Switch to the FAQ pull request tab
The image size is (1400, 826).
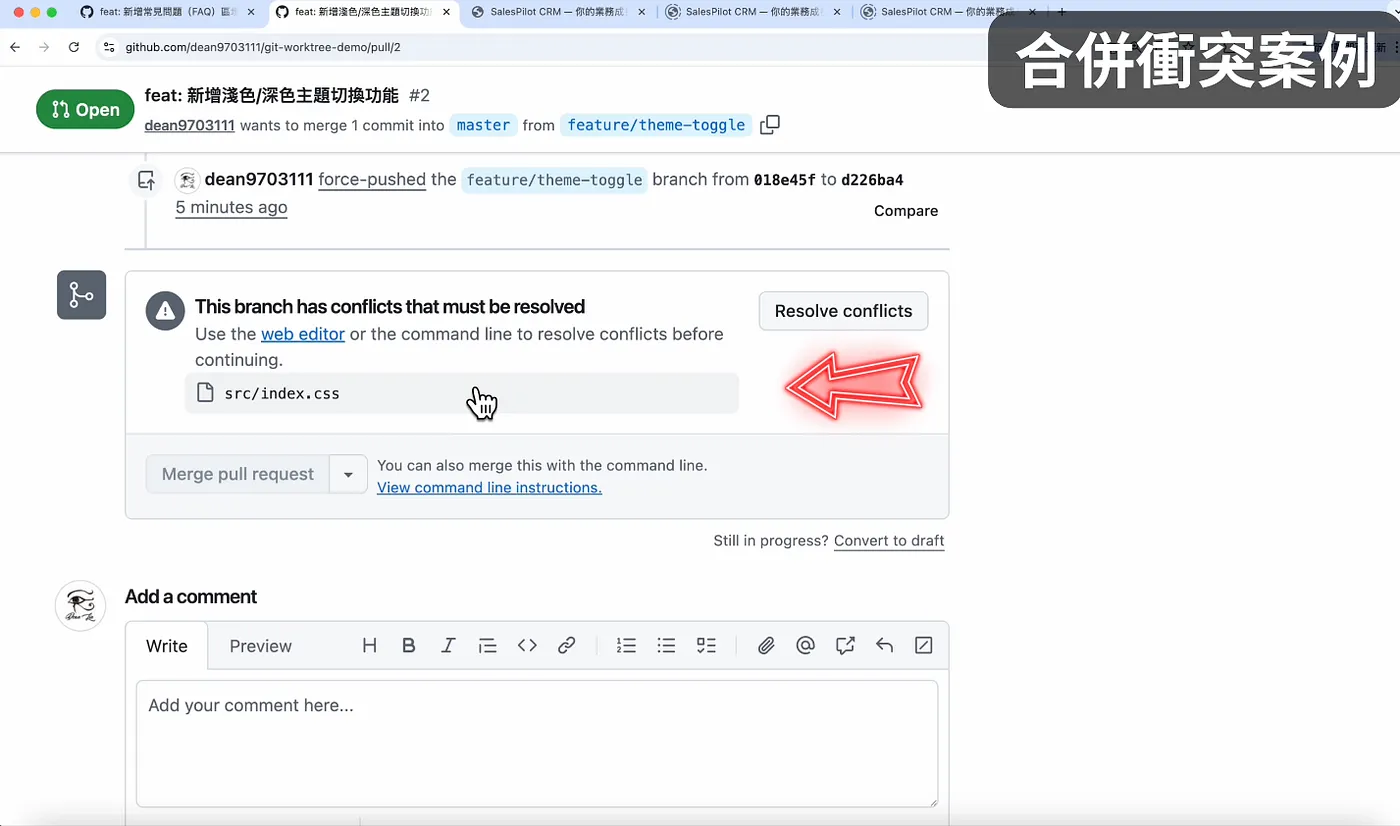point(166,12)
